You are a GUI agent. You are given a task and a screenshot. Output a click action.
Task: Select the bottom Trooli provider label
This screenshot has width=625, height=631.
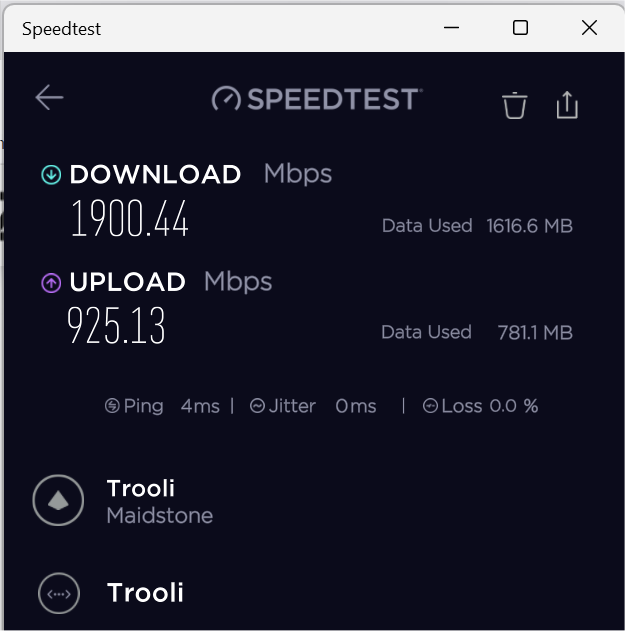click(x=145, y=592)
